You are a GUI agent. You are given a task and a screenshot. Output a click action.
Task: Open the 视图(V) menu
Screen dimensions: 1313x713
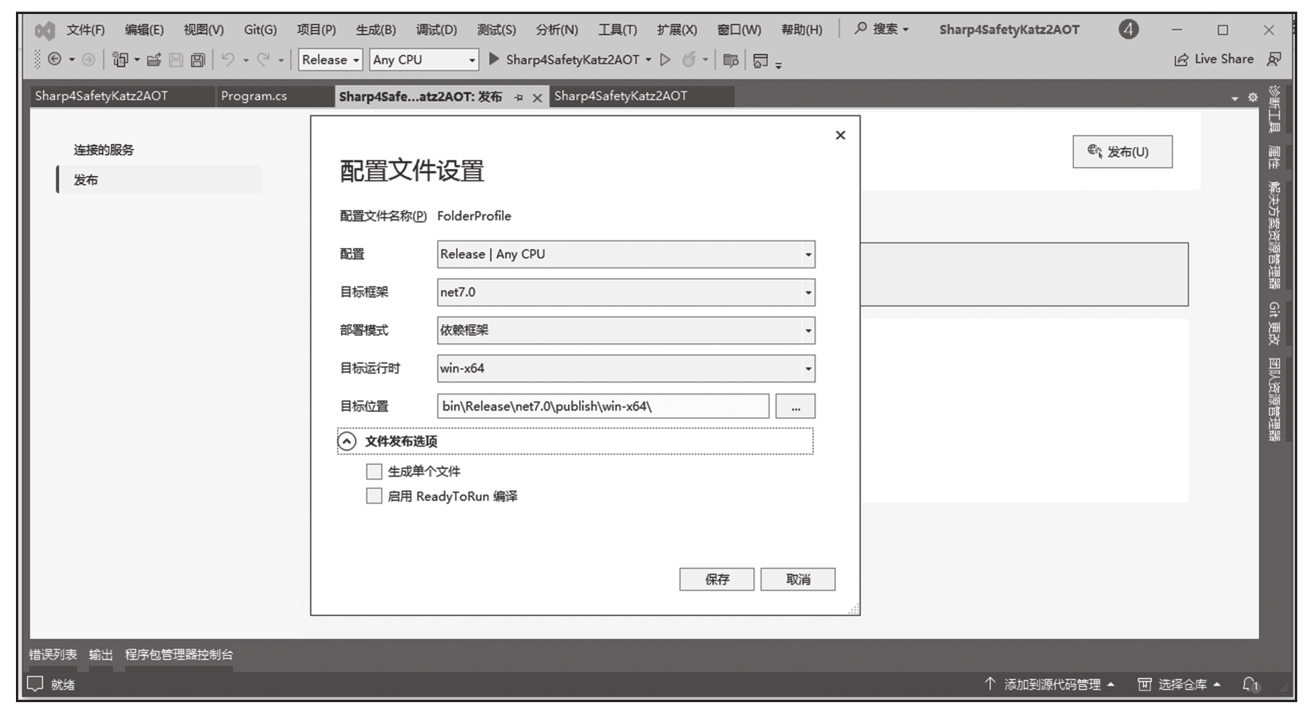[x=204, y=30]
